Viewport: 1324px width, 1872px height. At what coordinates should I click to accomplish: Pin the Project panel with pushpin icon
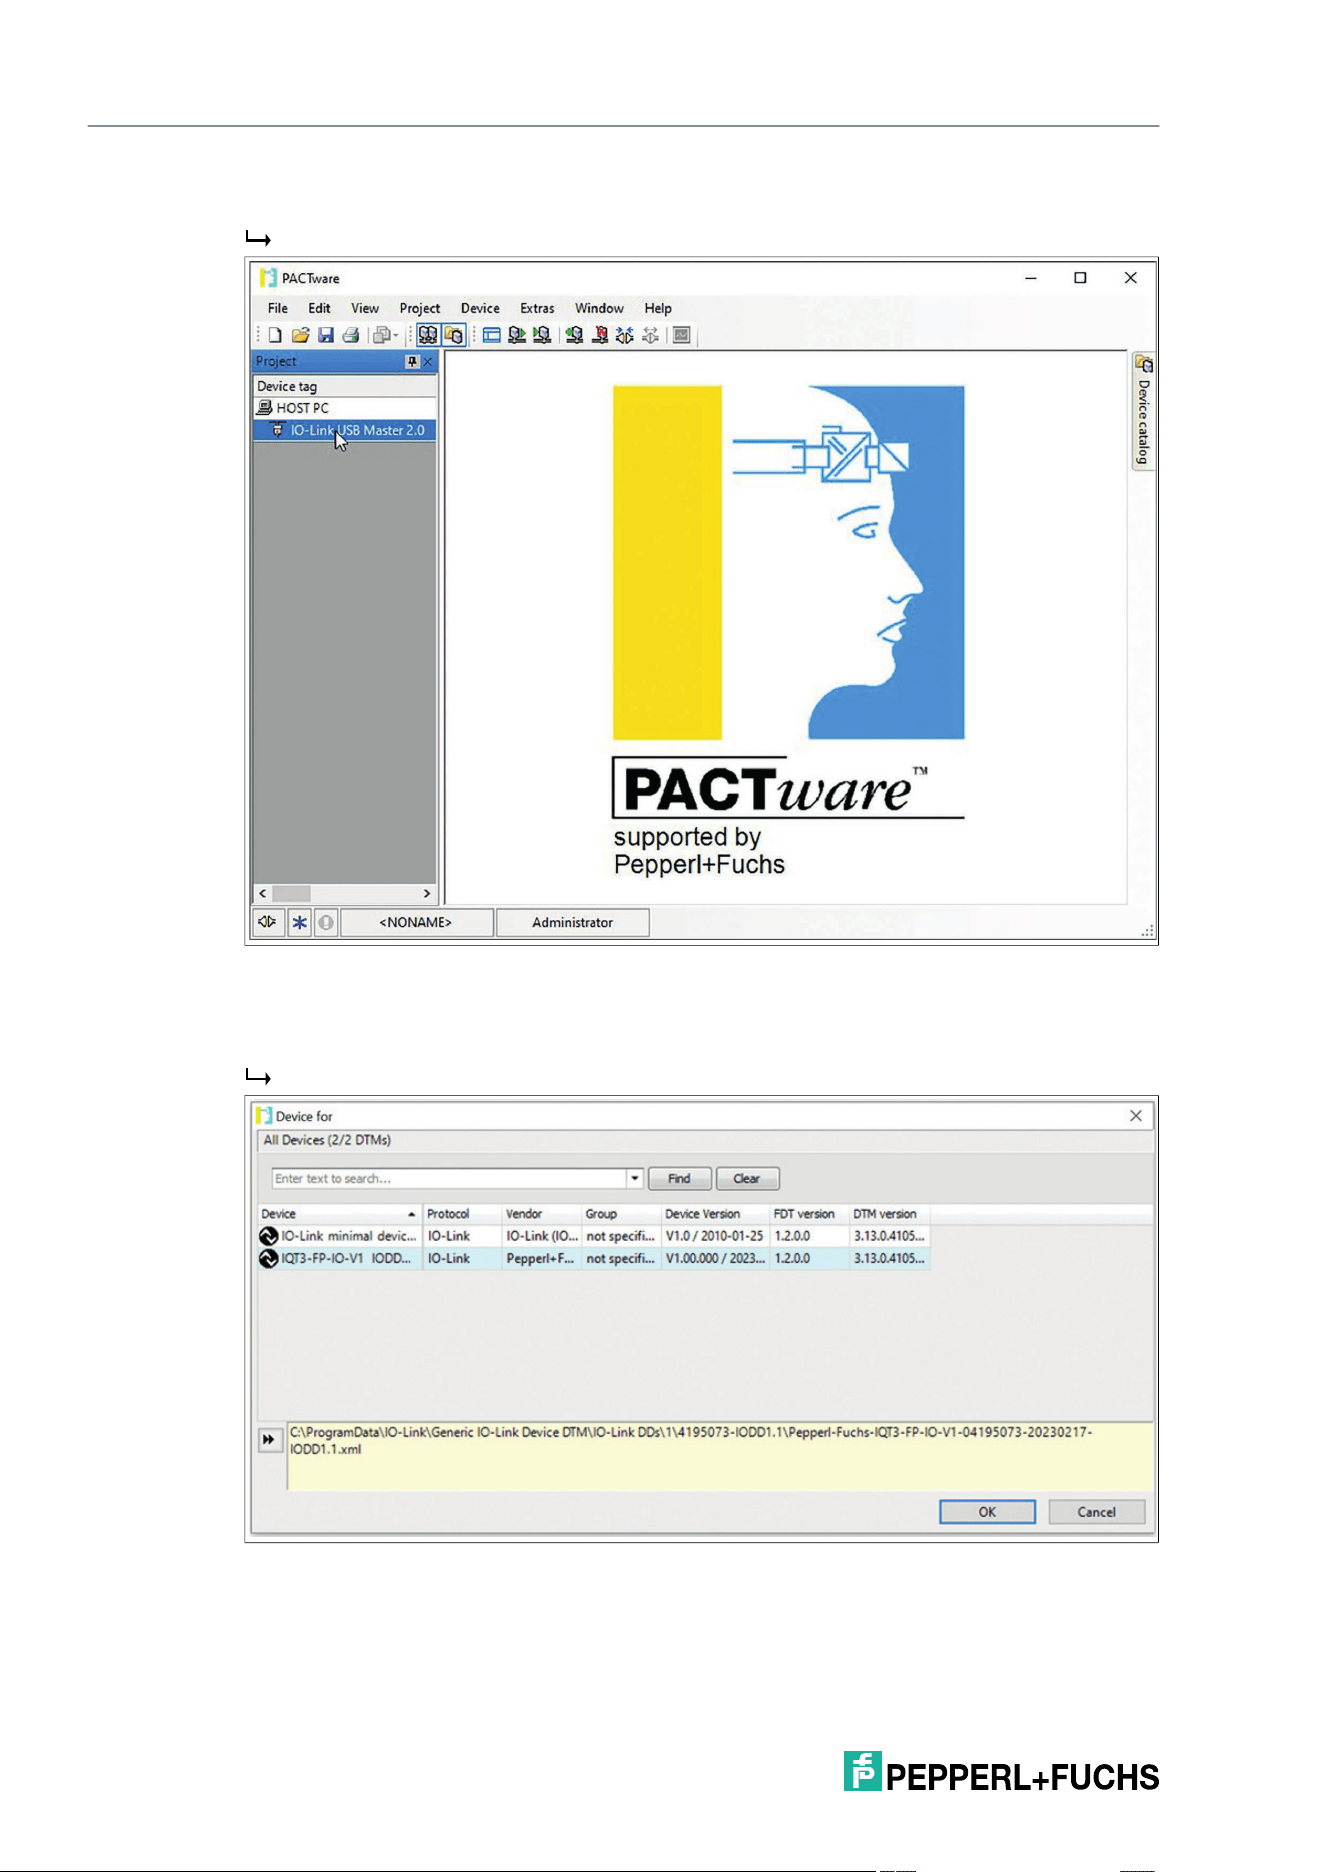point(412,362)
